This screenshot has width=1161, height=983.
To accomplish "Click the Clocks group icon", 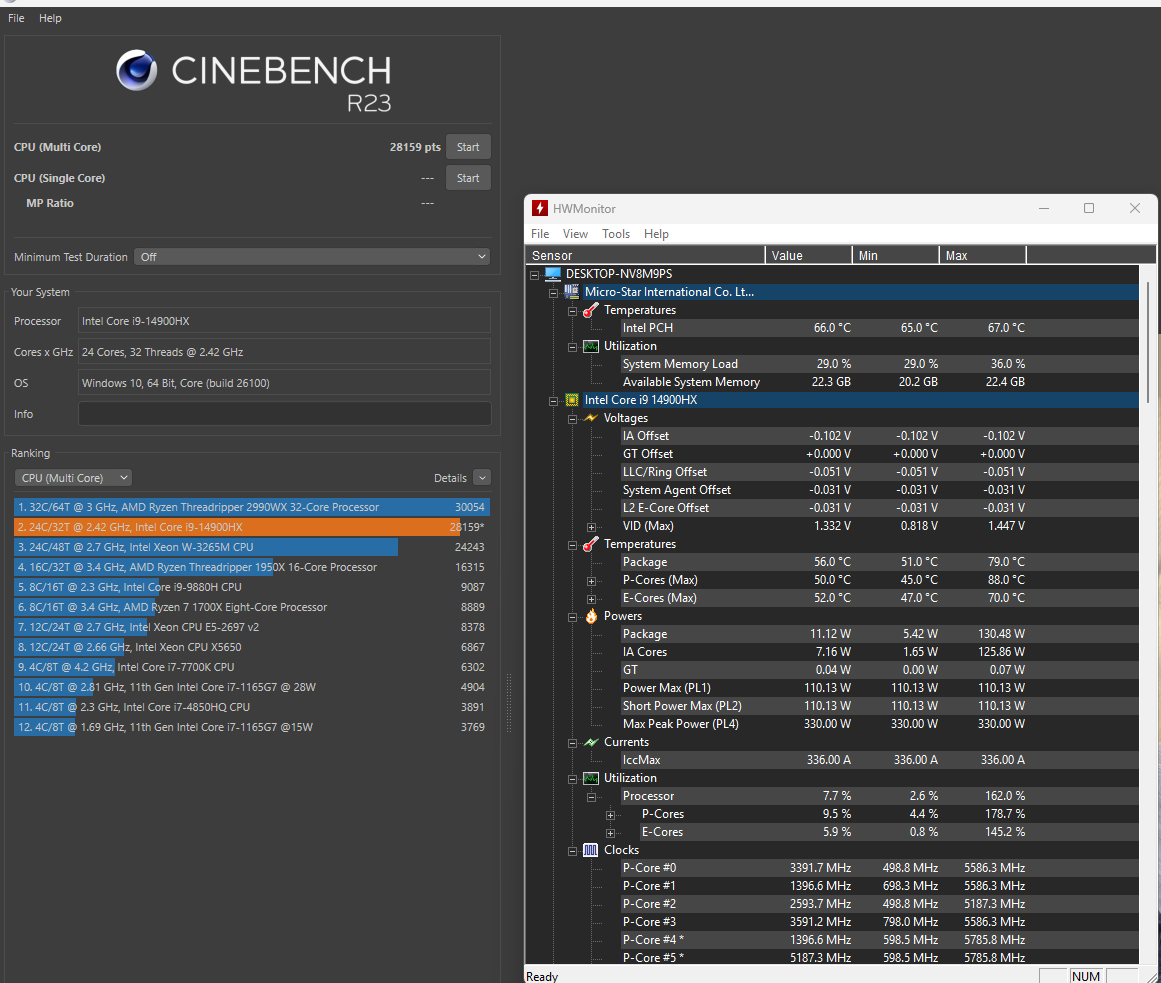I will click(590, 850).
